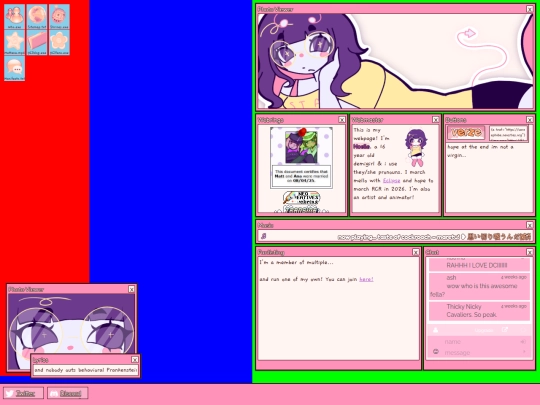
Task: Click 'hope at the end' text in Buttons window
Action: point(480,151)
